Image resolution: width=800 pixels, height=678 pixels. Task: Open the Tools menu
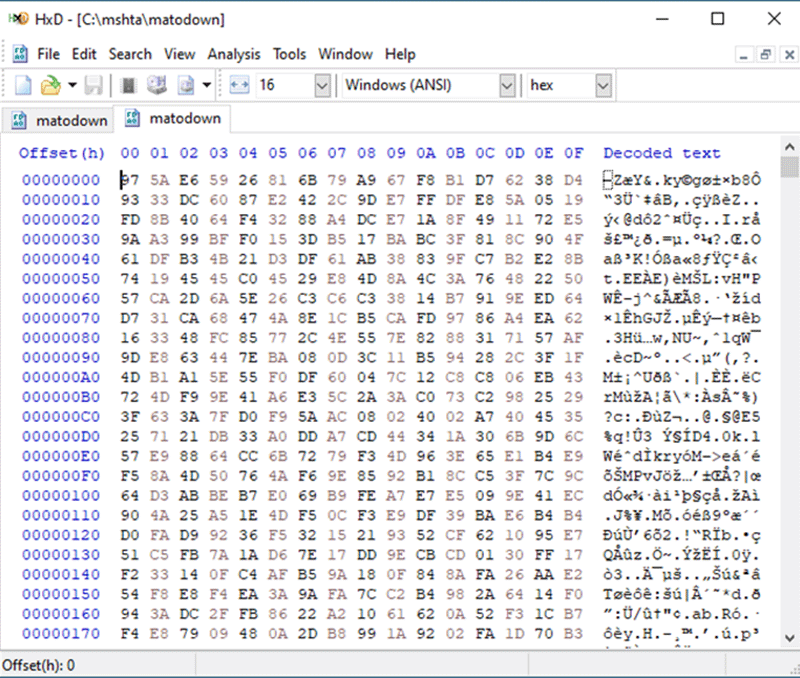click(x=289, y=54)
